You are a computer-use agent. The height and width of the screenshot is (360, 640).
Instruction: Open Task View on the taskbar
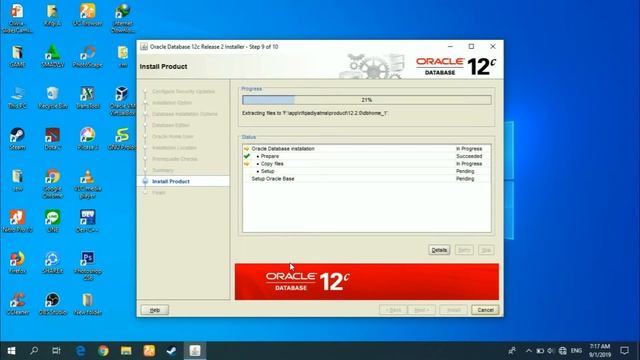56,351
